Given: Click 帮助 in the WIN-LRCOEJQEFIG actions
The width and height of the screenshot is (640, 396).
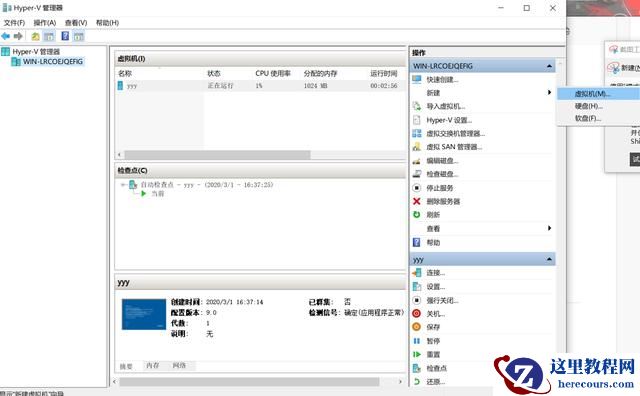Looking at the screenshot, I should [x=433, y=242].
